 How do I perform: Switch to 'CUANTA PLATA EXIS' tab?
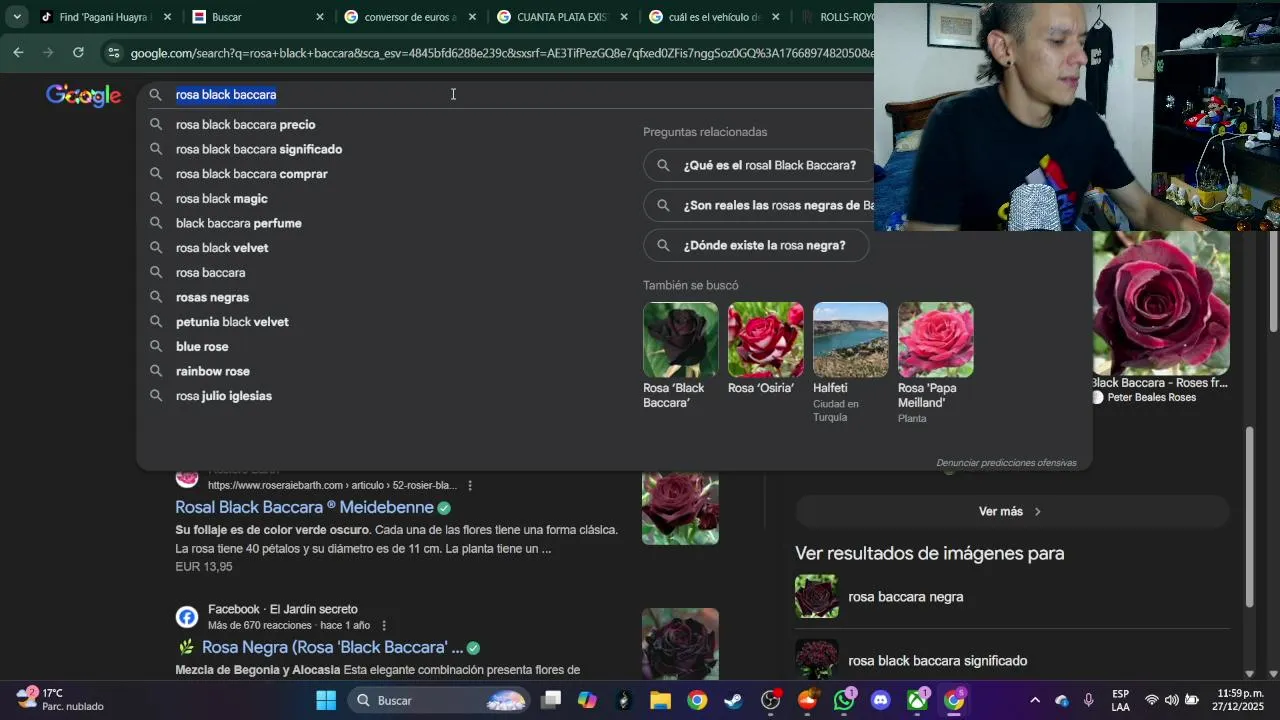560,17
